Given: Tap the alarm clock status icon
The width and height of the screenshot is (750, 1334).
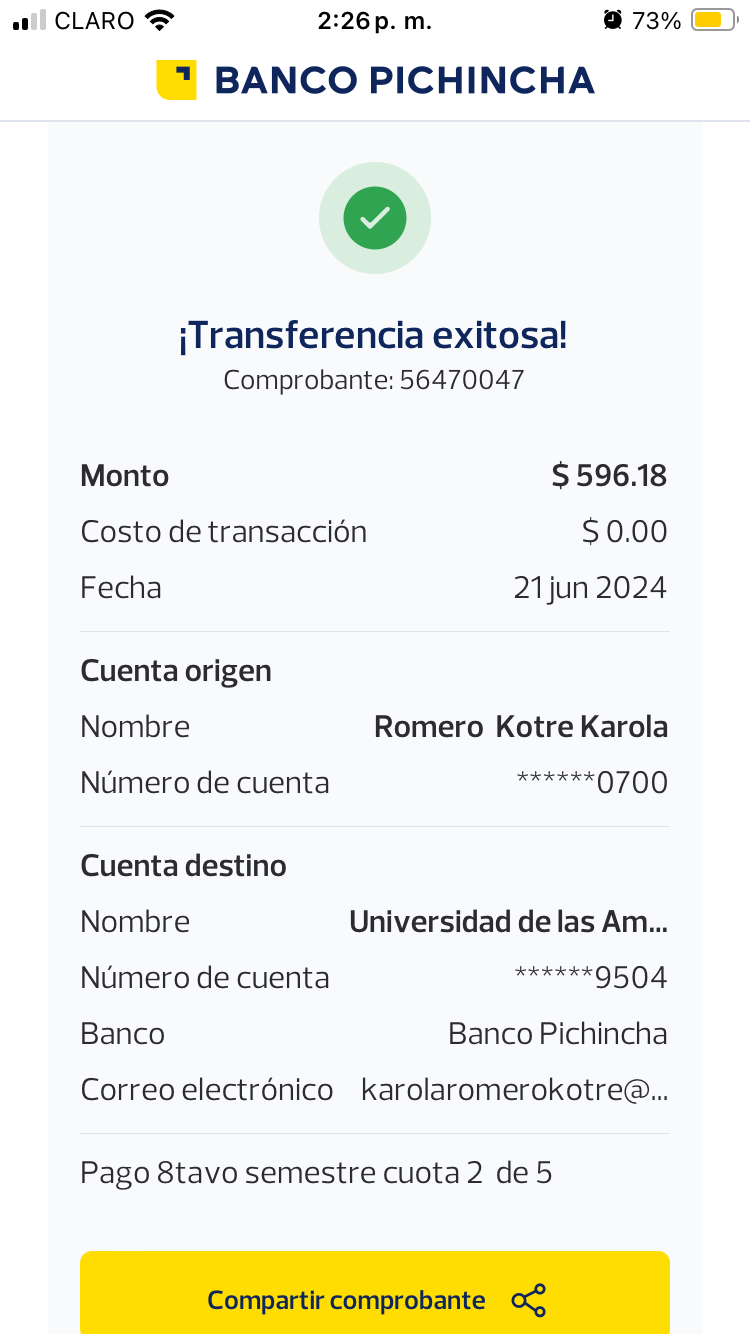Looking at the screenshot, I should 612,20.
